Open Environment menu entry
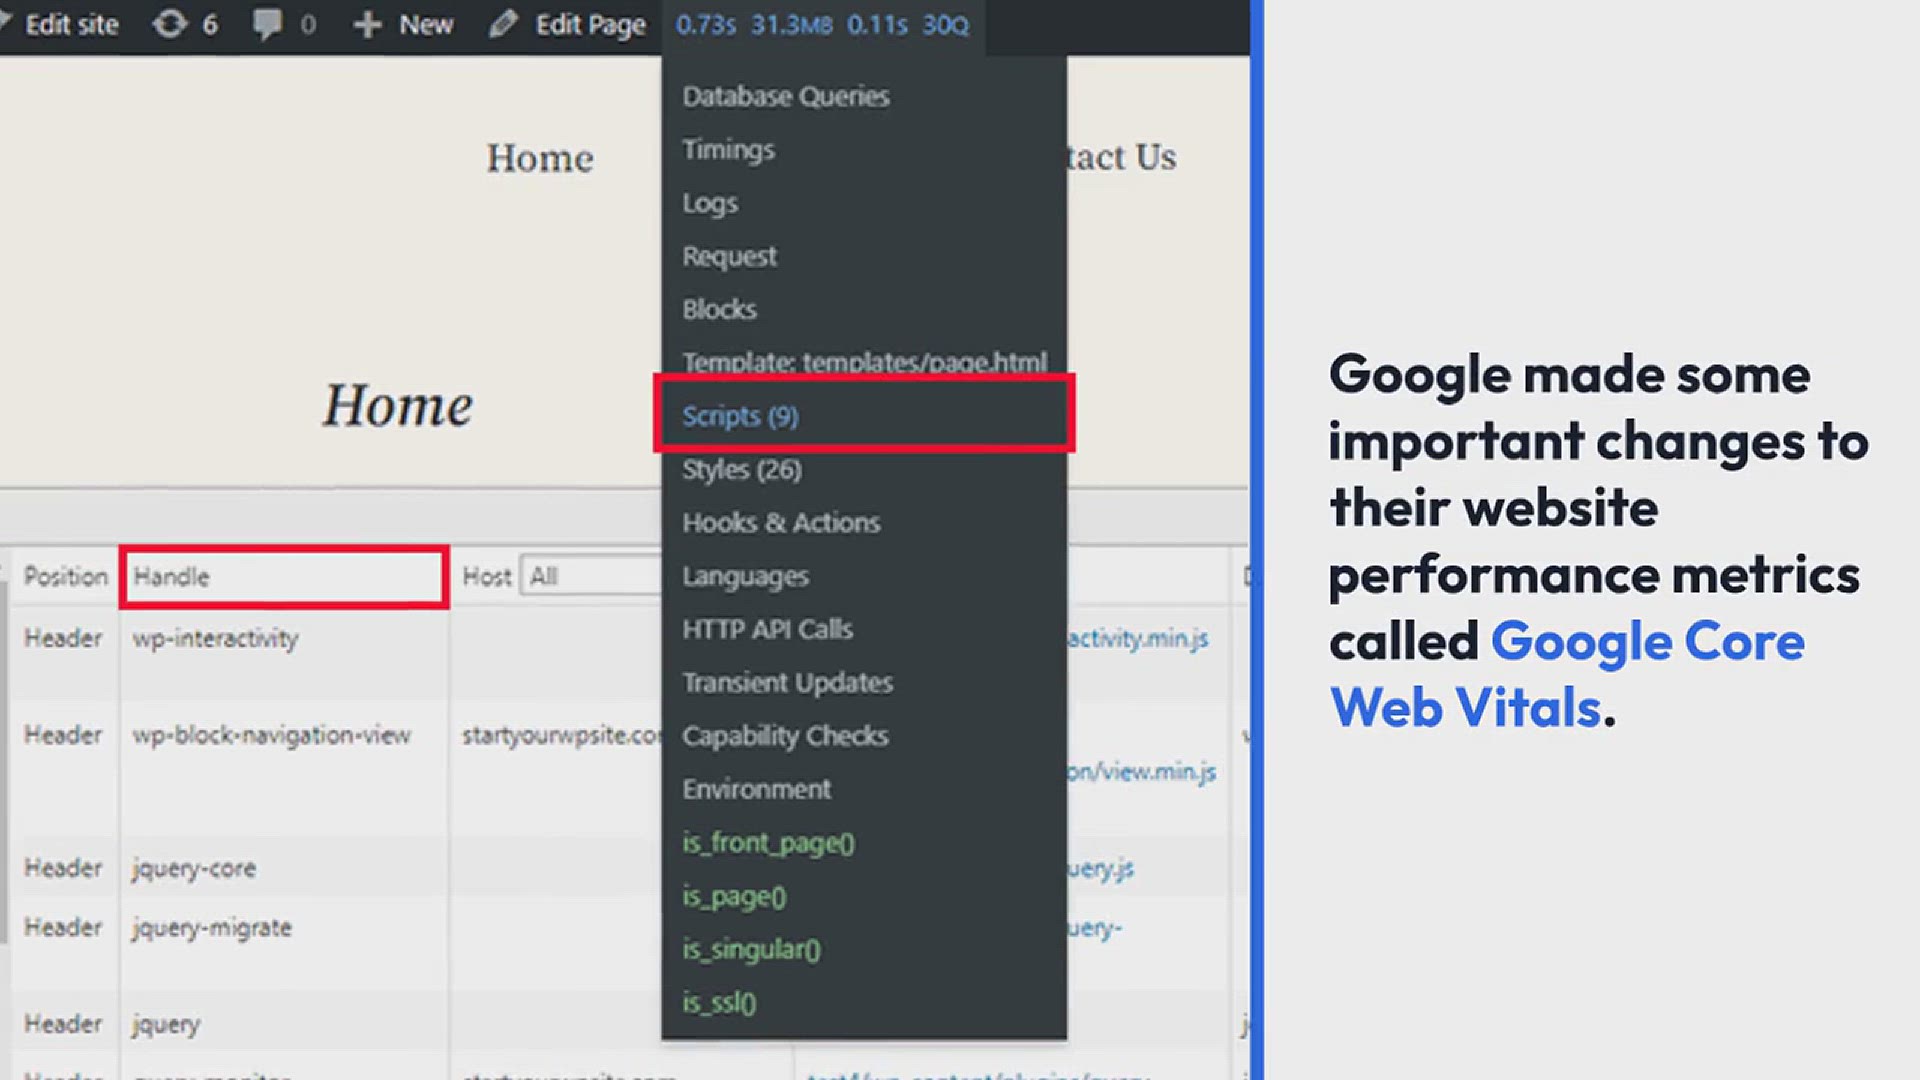This screenshot has height=1080, width=1920. (x=756, y=789)
